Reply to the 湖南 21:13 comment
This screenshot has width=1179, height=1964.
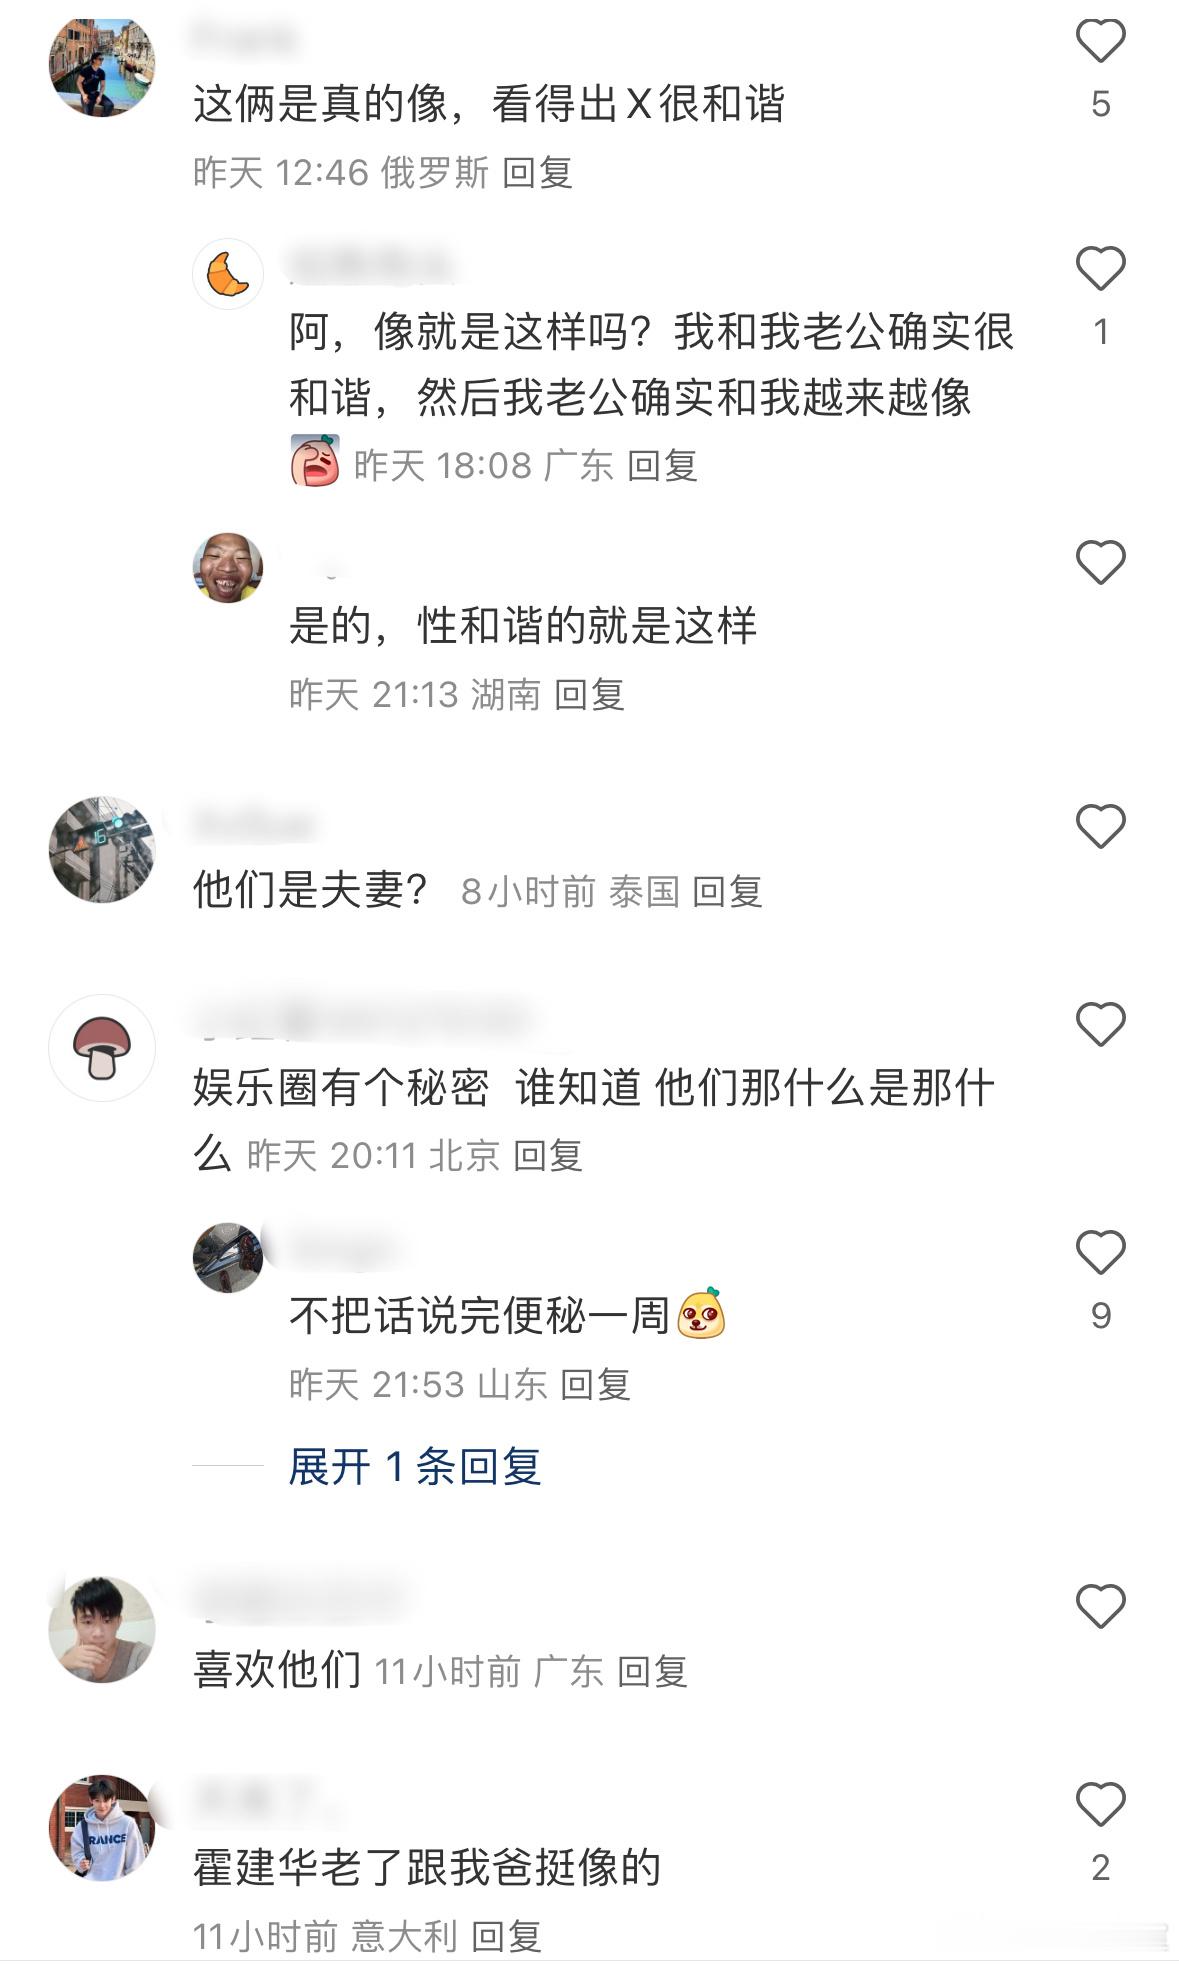point(589,695)
